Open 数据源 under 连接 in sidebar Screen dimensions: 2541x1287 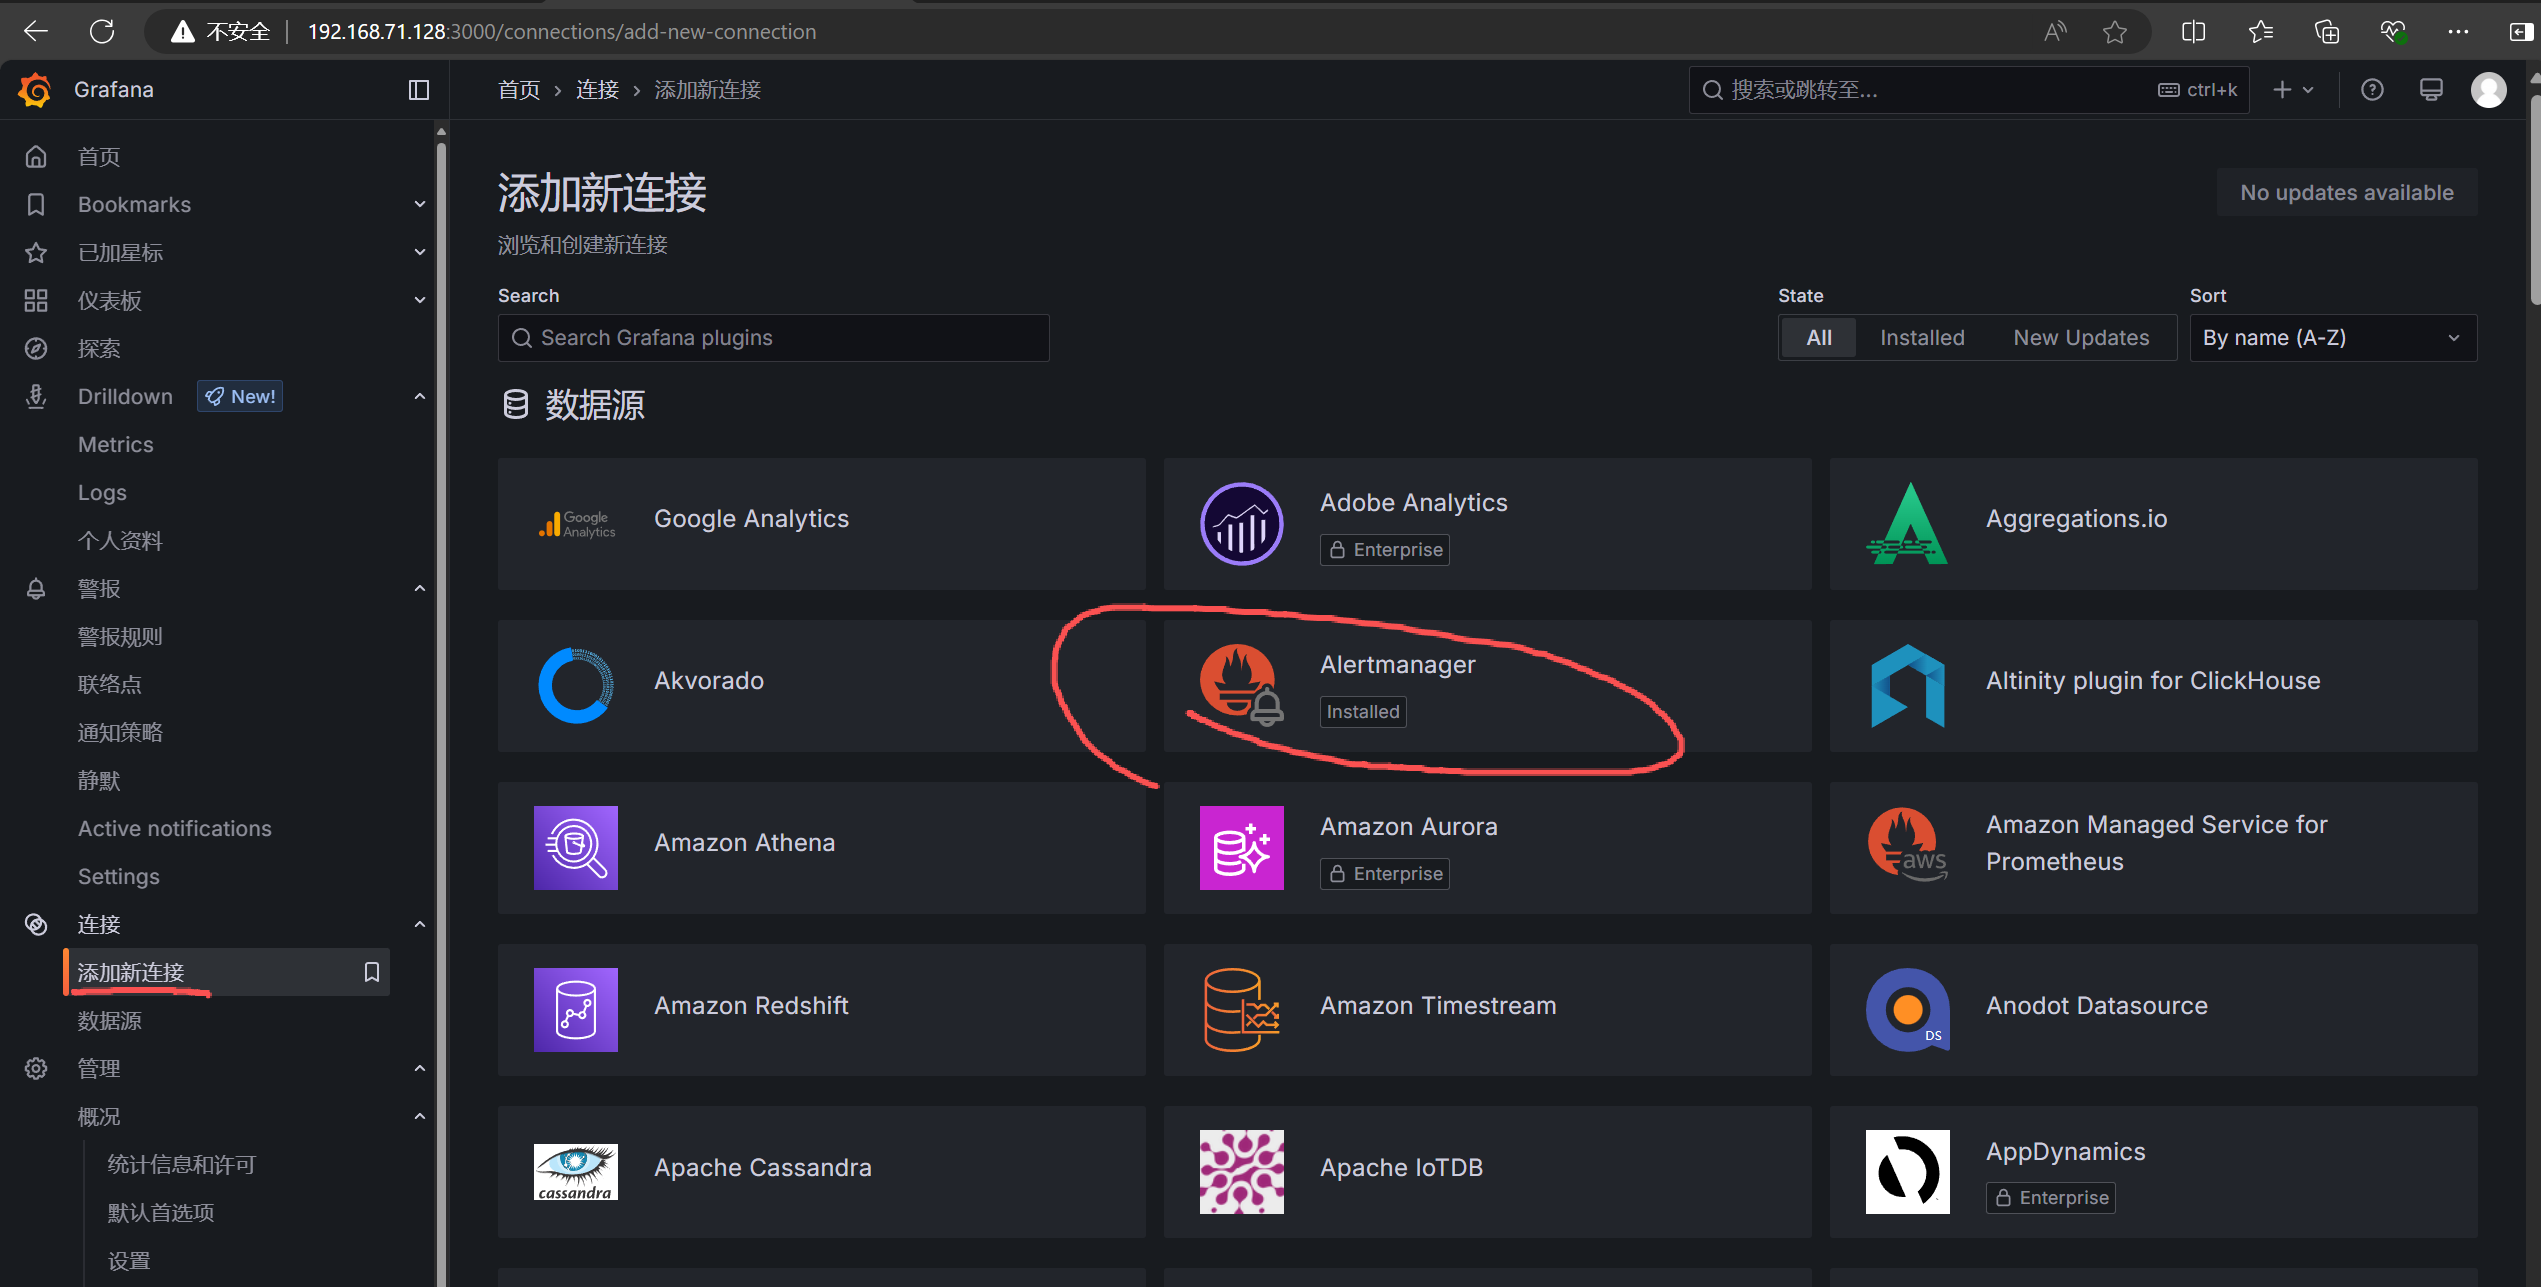click(110, 1020)
